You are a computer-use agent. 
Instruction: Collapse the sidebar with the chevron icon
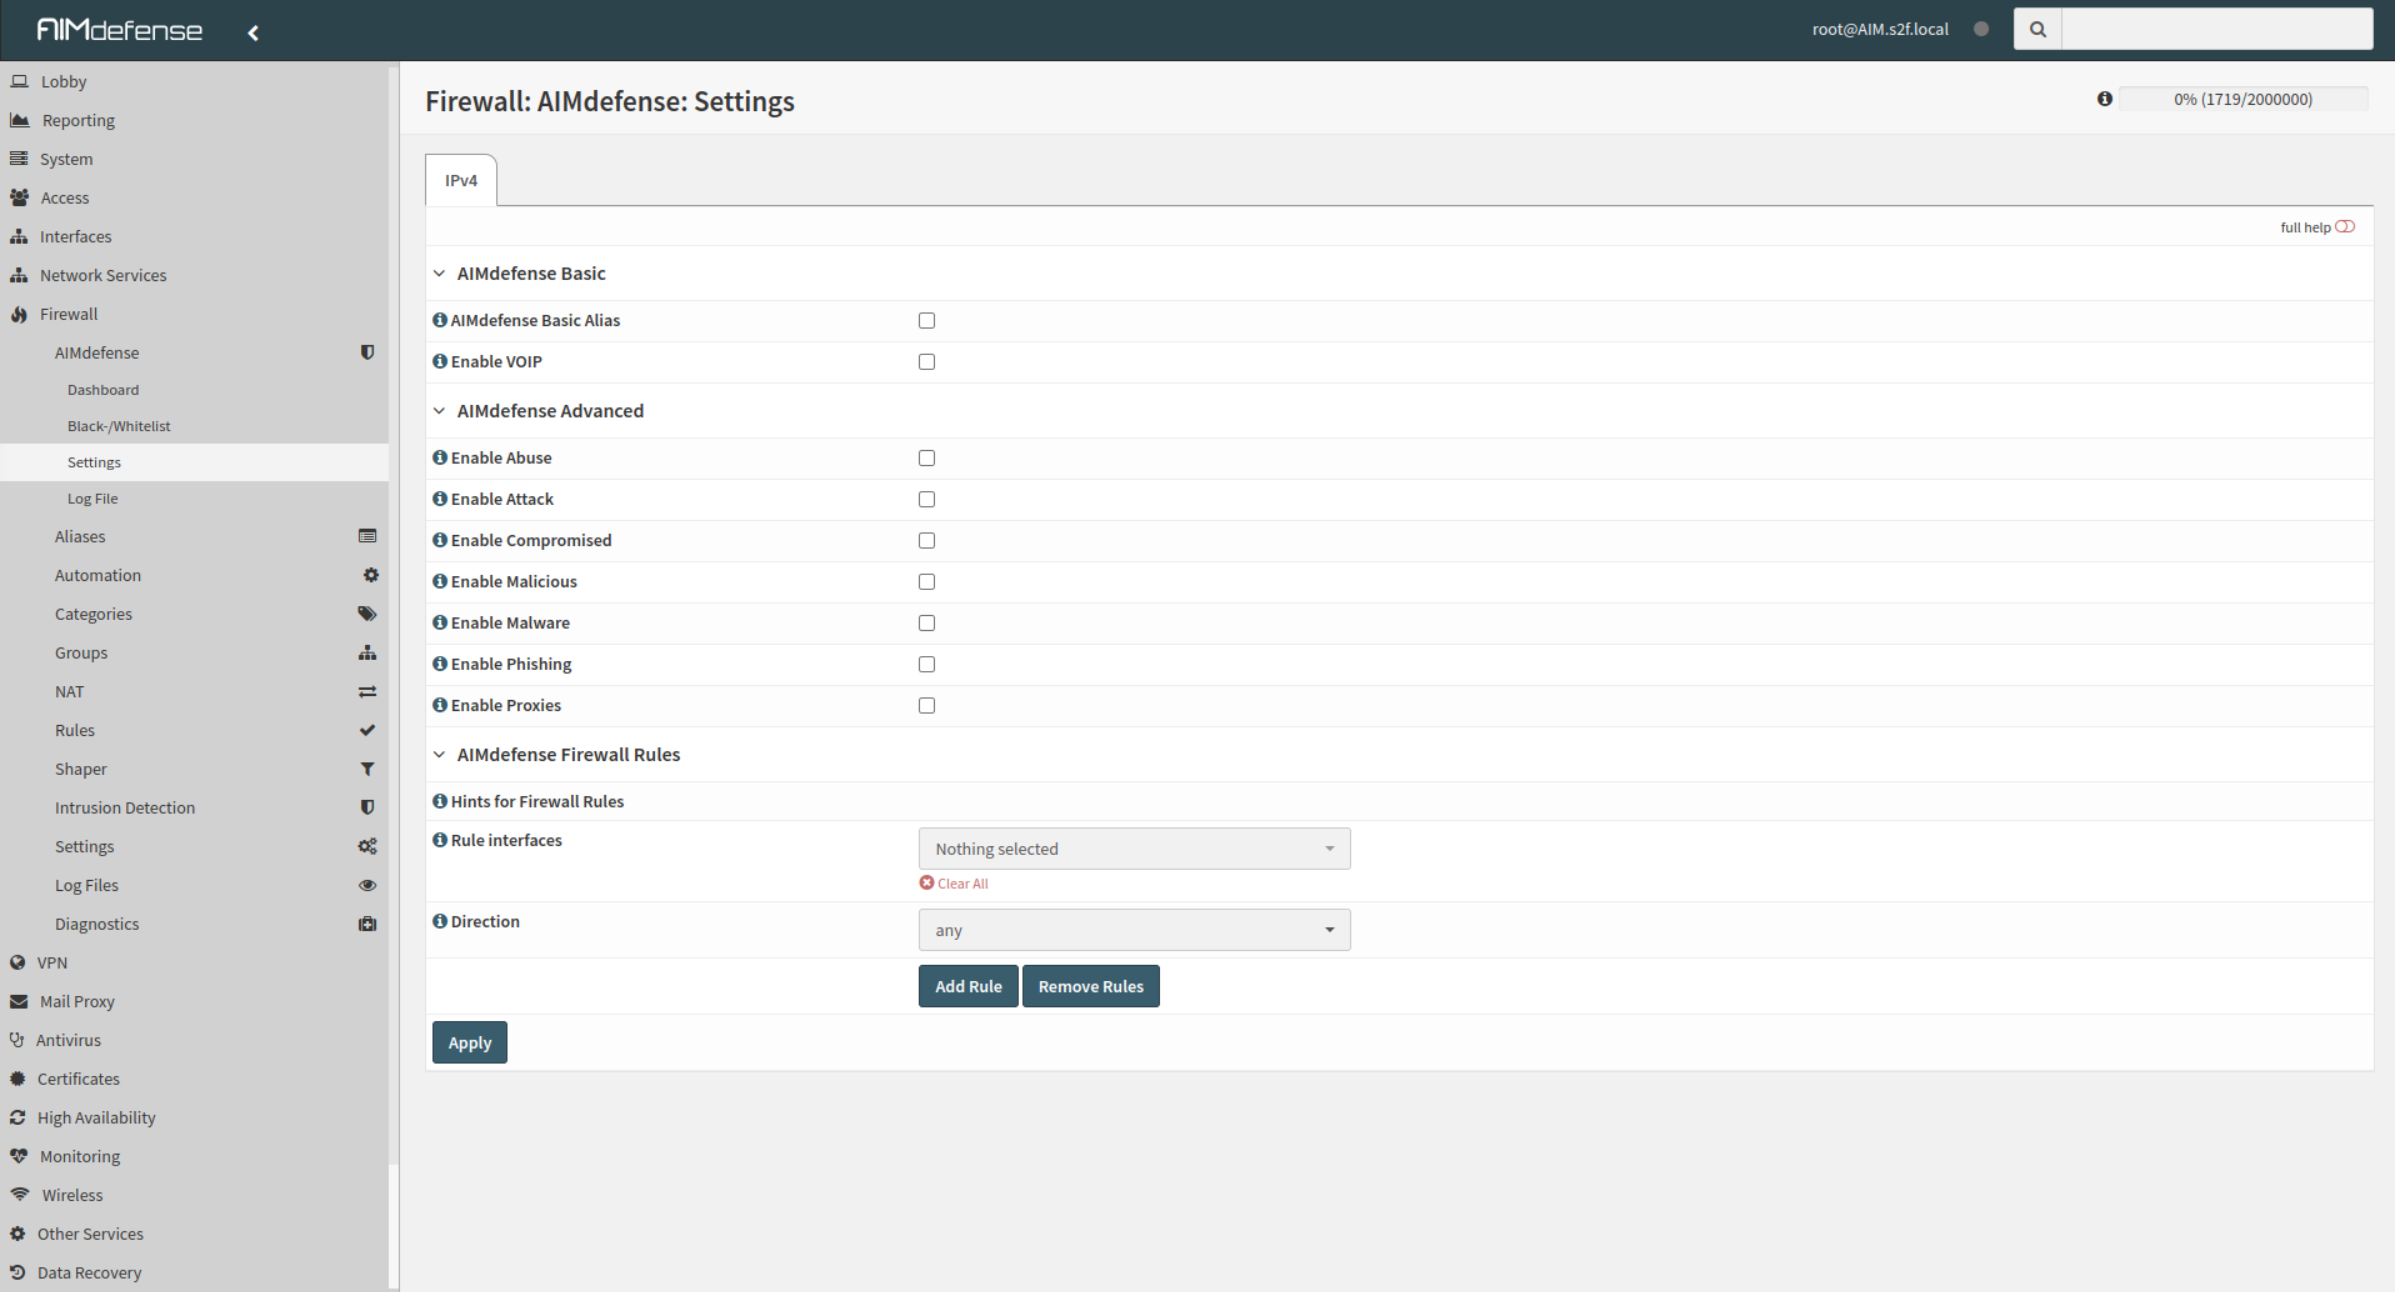253,33
